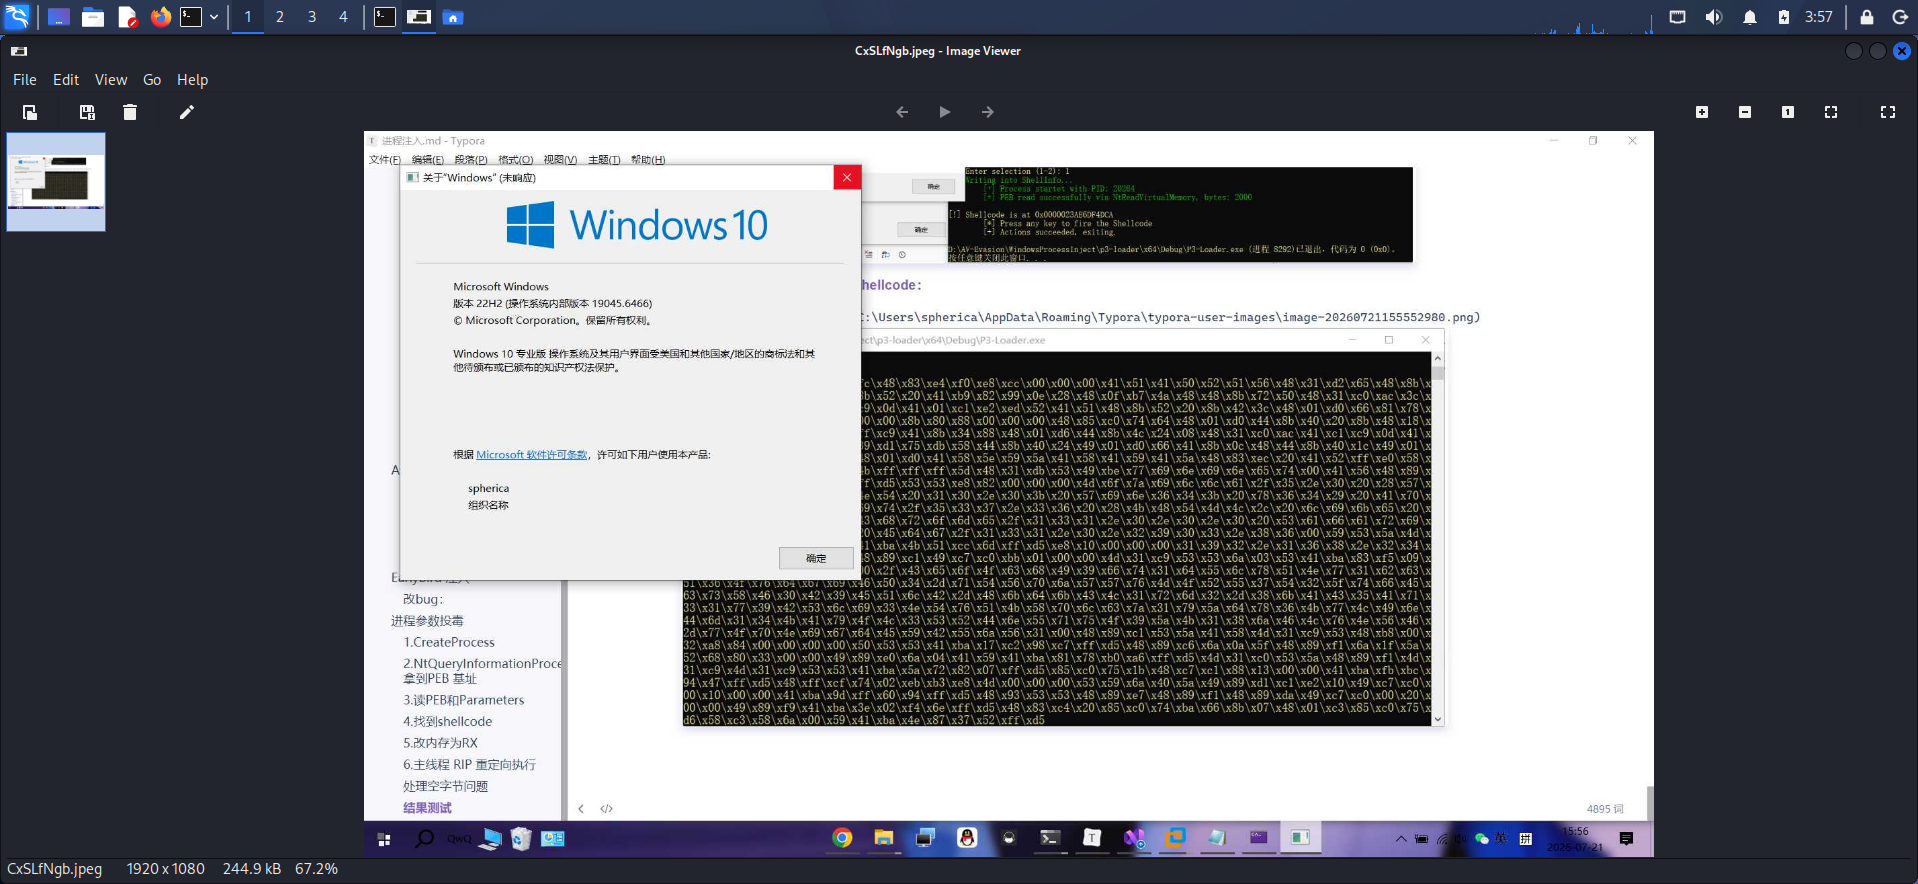This screenshot has width=1918, height=884.
Task: Open the Edit menu
Action: click(x=66, y=80)
